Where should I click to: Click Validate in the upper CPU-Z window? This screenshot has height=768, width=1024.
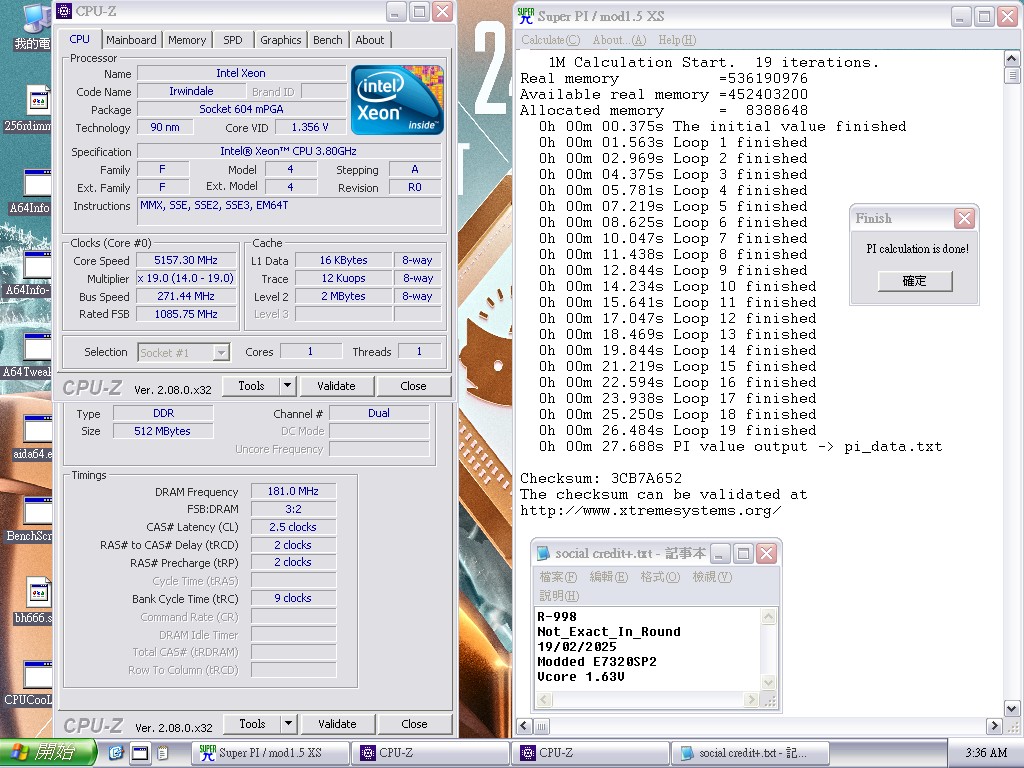pos(336,386)
